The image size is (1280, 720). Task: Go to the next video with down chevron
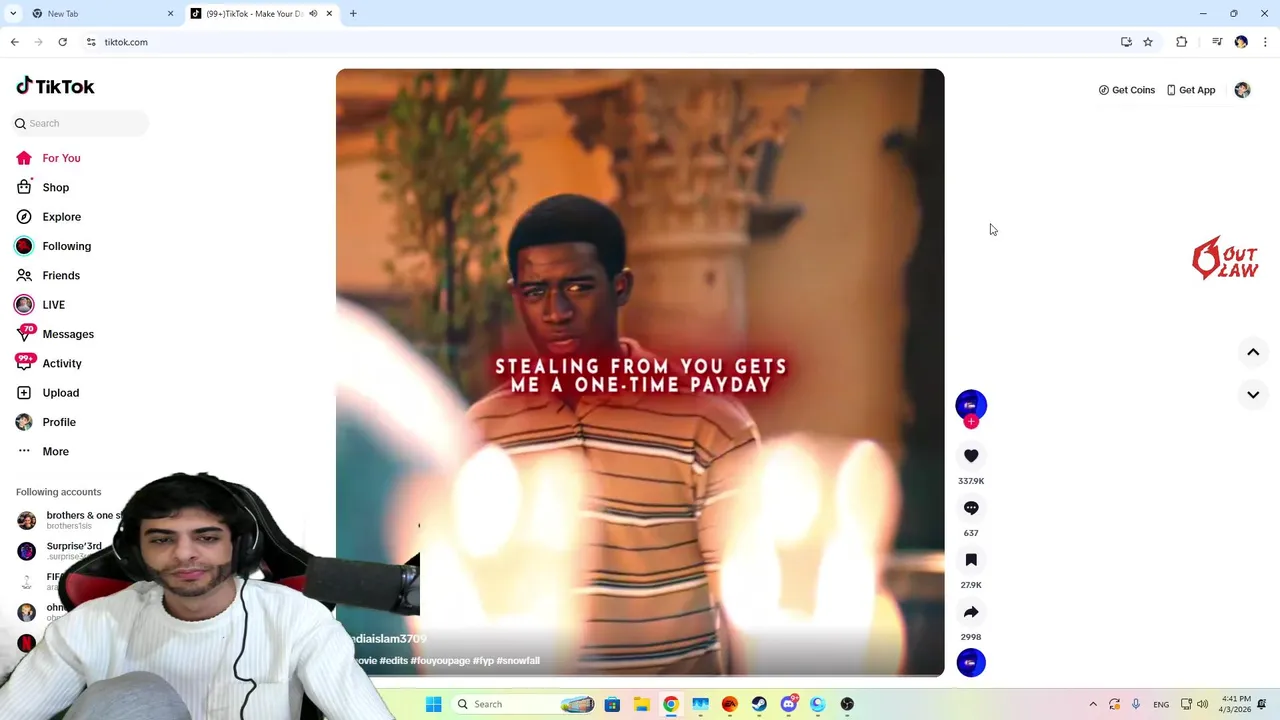(x=1253, y=395)
